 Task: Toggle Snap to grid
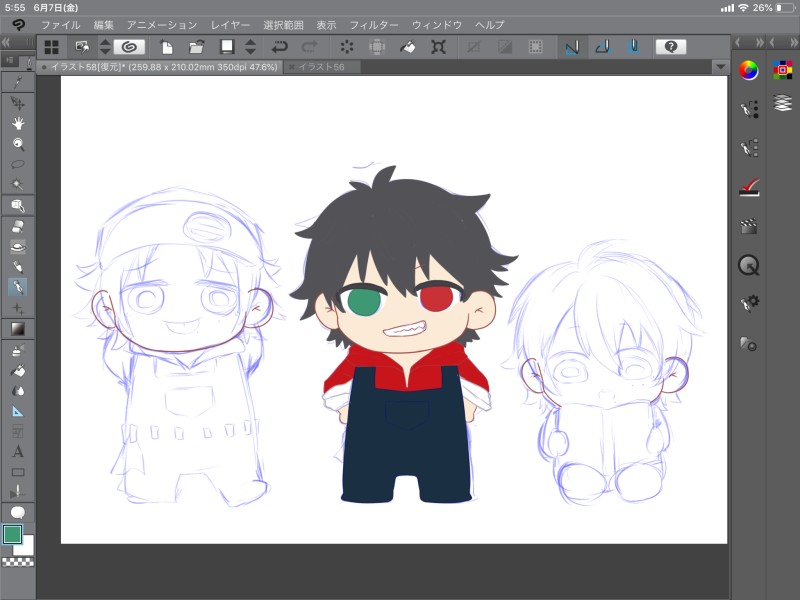point(633,47)
